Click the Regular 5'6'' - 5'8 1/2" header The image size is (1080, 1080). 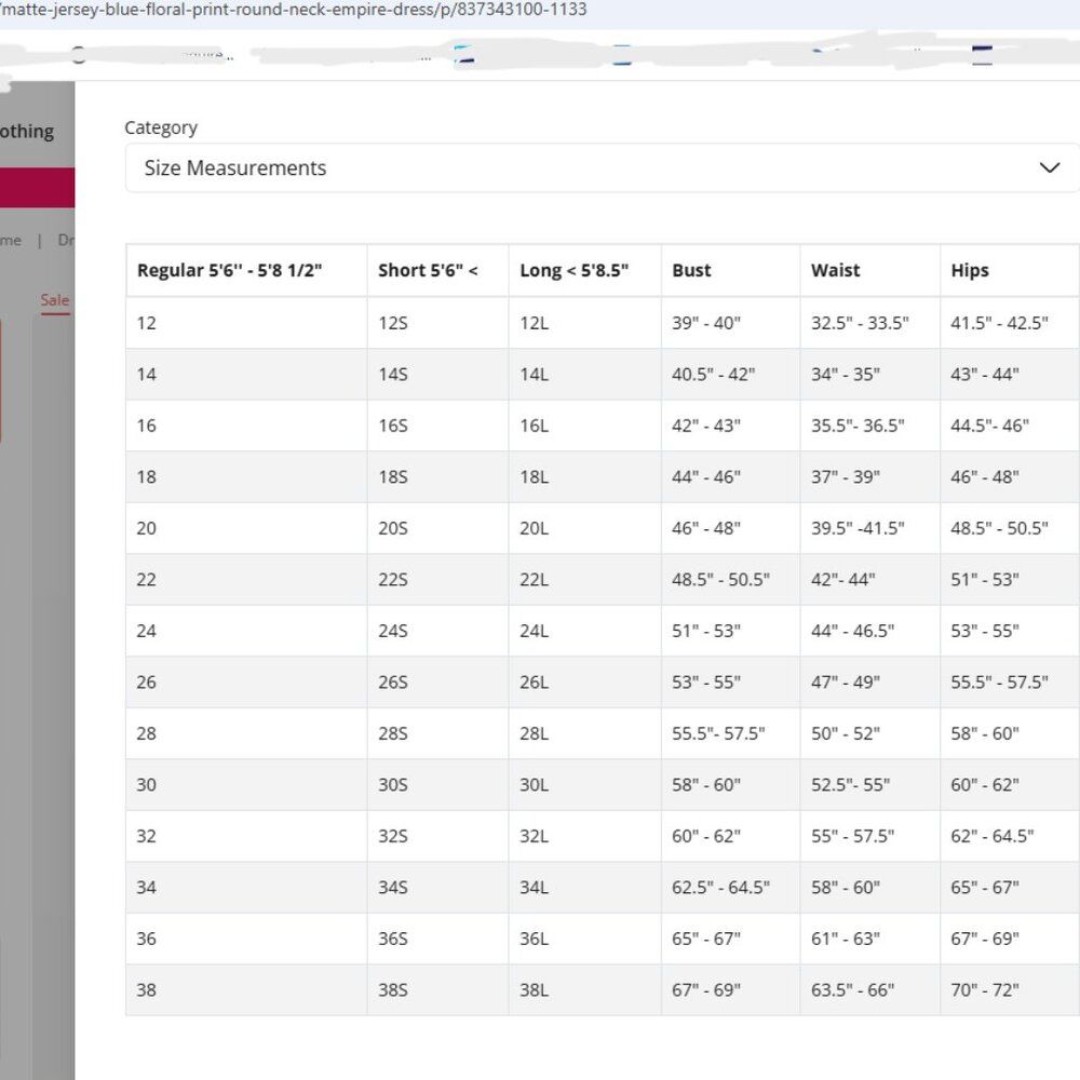click(x=230, y=270)
